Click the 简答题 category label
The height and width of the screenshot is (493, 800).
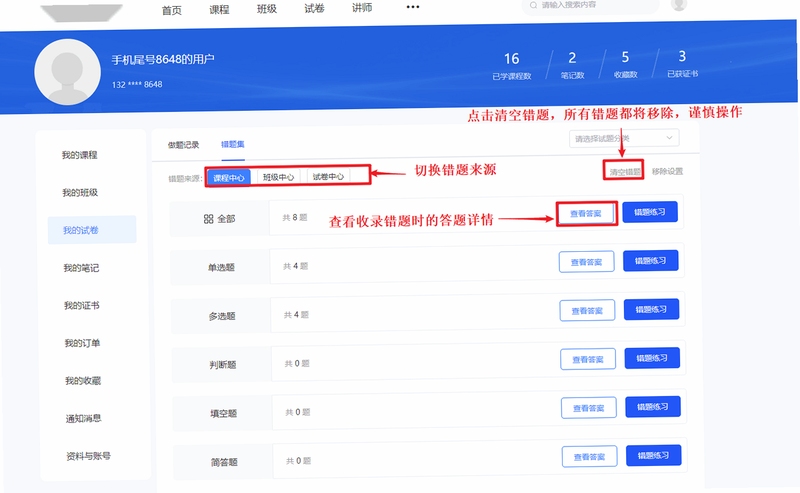coord(224,462)
